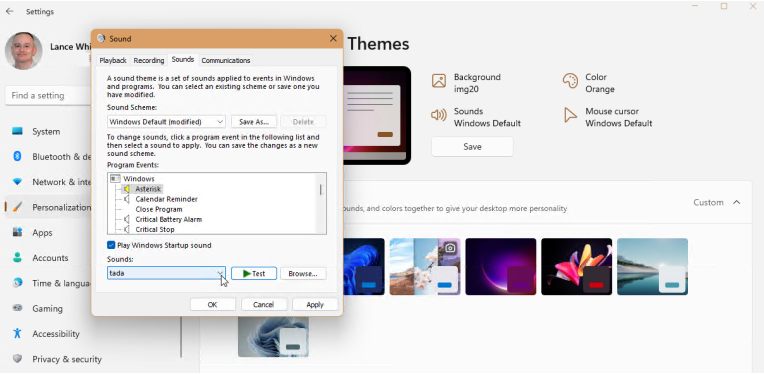Select Asterisk program event
The height and width of the screenshot is (374, 764).
[x=148, y=189]
